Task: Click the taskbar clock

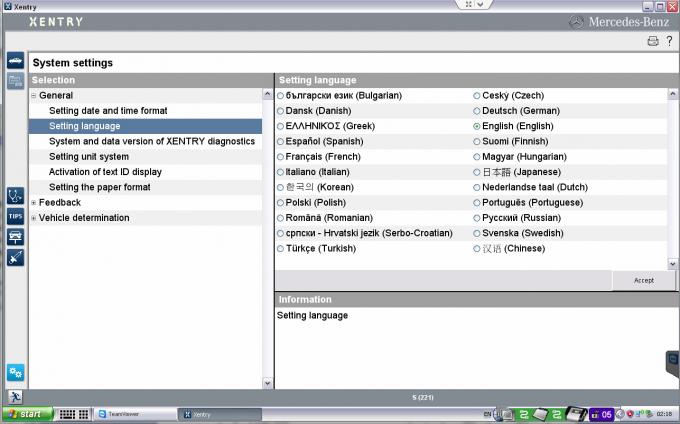Action: pyautogui.click(x=664, y=414)
